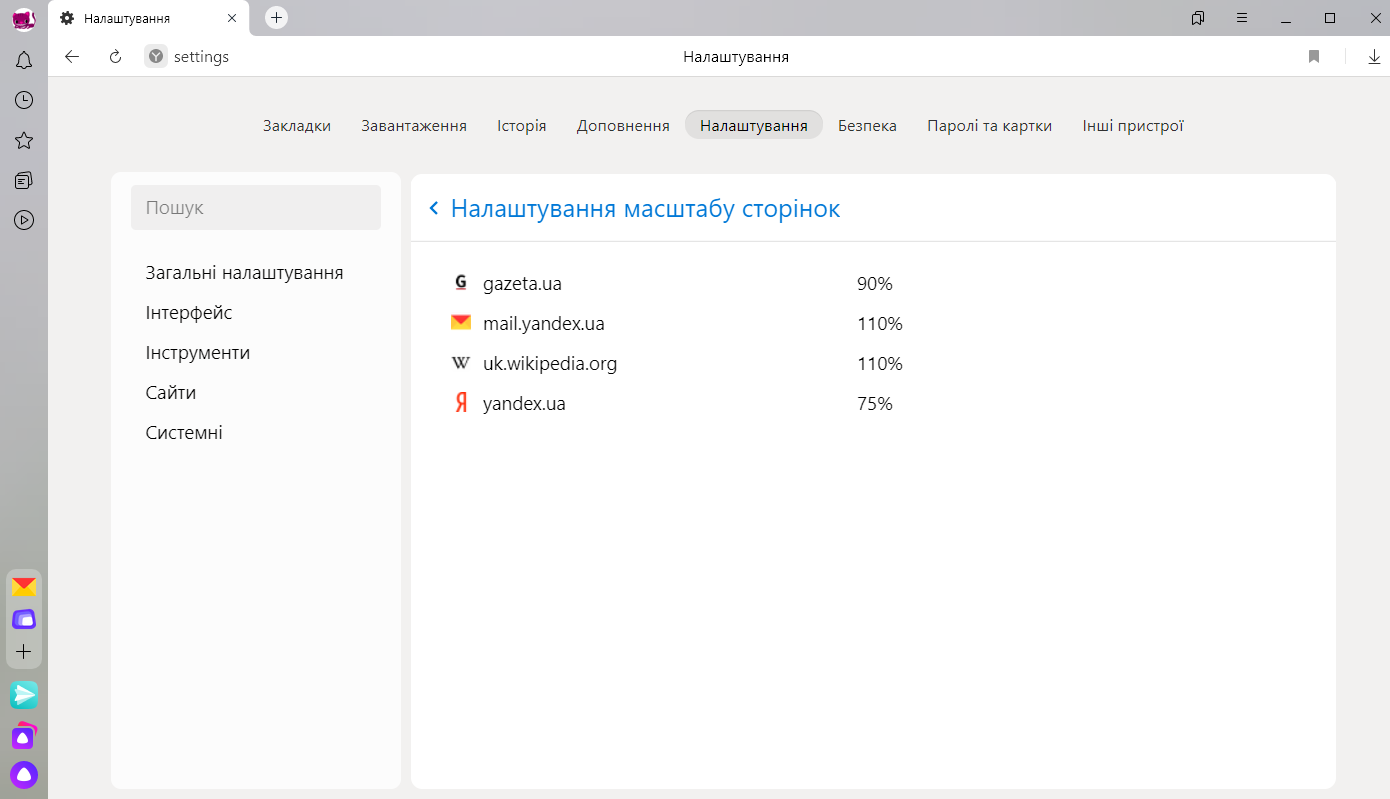
Task: Open Yandex Mail icon in sidebar
Action: pyautogui.click(x=24, y=587)
